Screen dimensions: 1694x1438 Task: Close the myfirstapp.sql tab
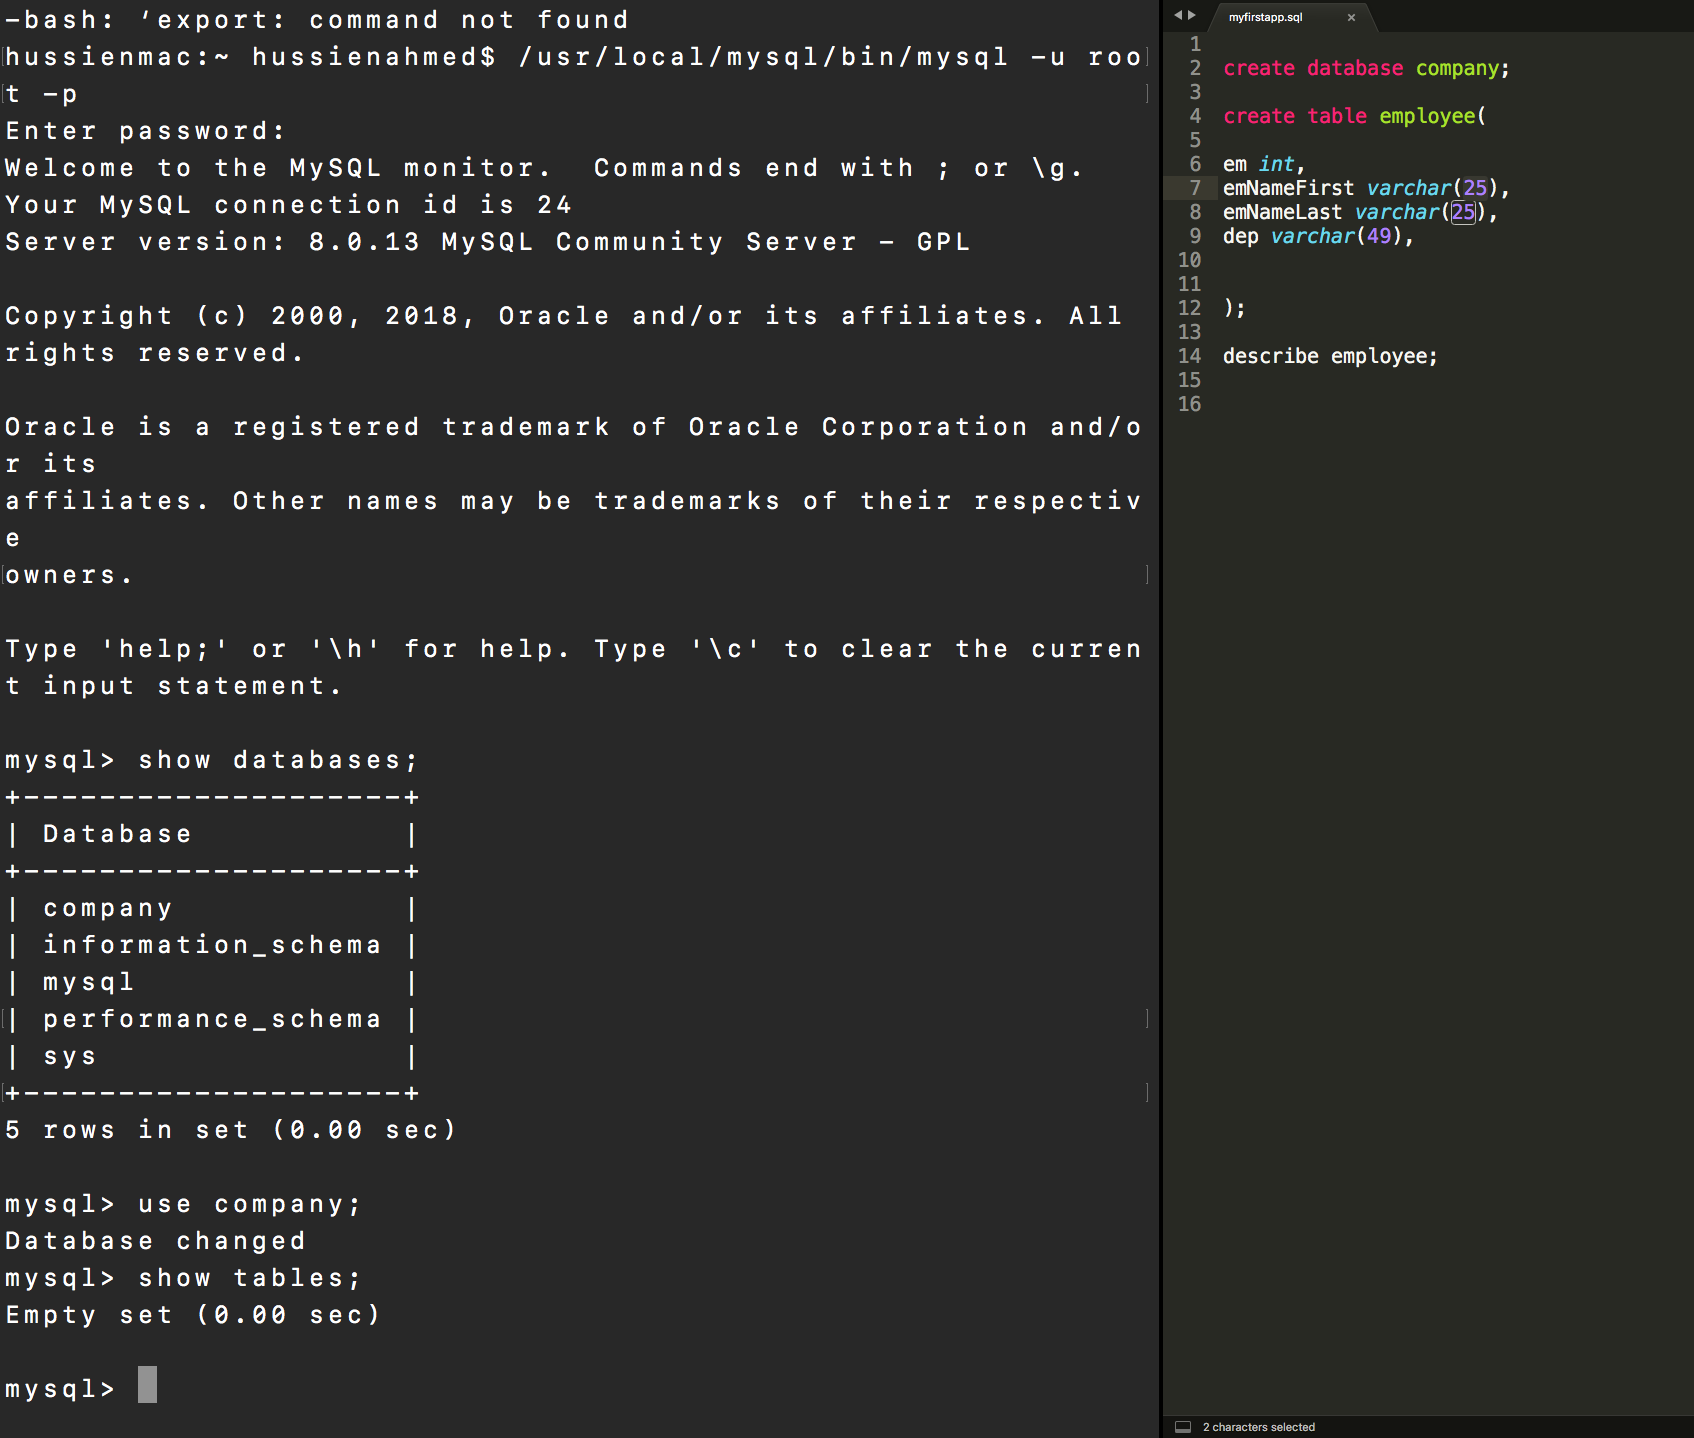click(1351, 17)
